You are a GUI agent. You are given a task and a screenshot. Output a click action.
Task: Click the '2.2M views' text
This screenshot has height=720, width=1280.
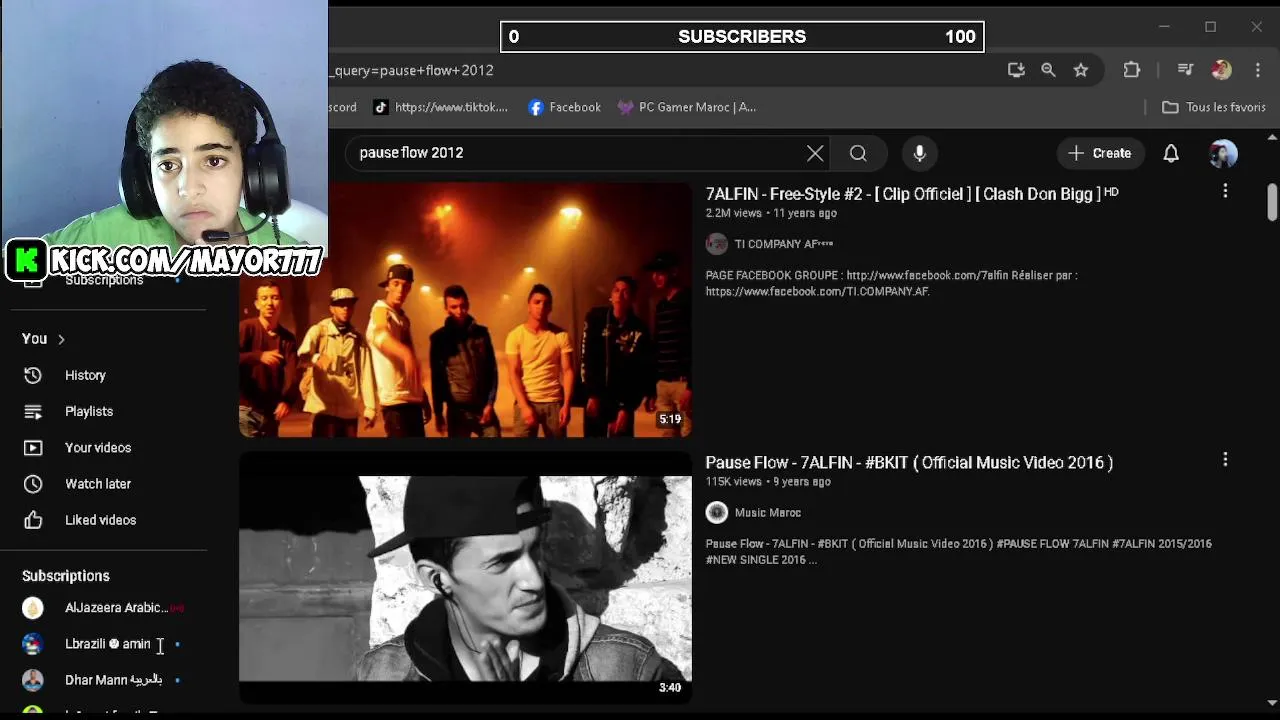point(734,213)
